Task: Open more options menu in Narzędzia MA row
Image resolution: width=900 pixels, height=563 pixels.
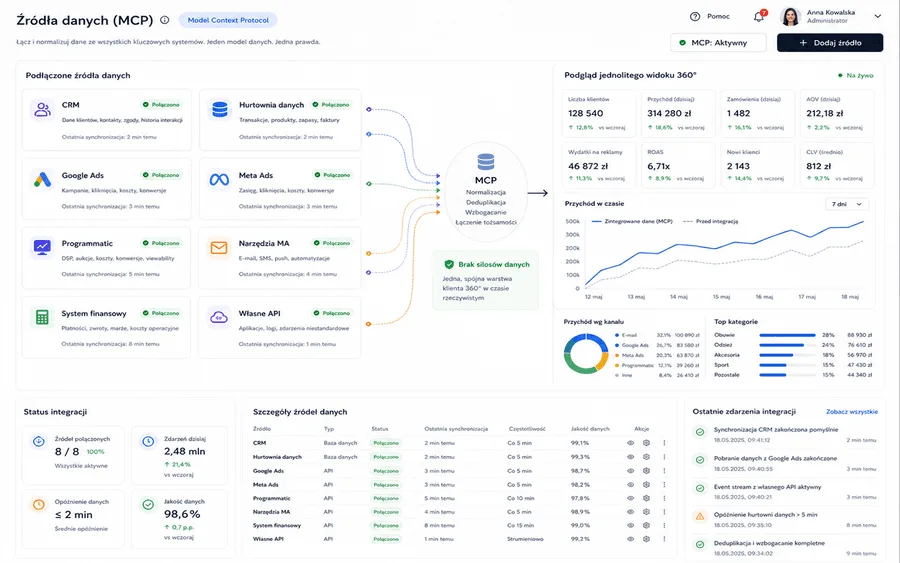Action: [x=664, y=511]
